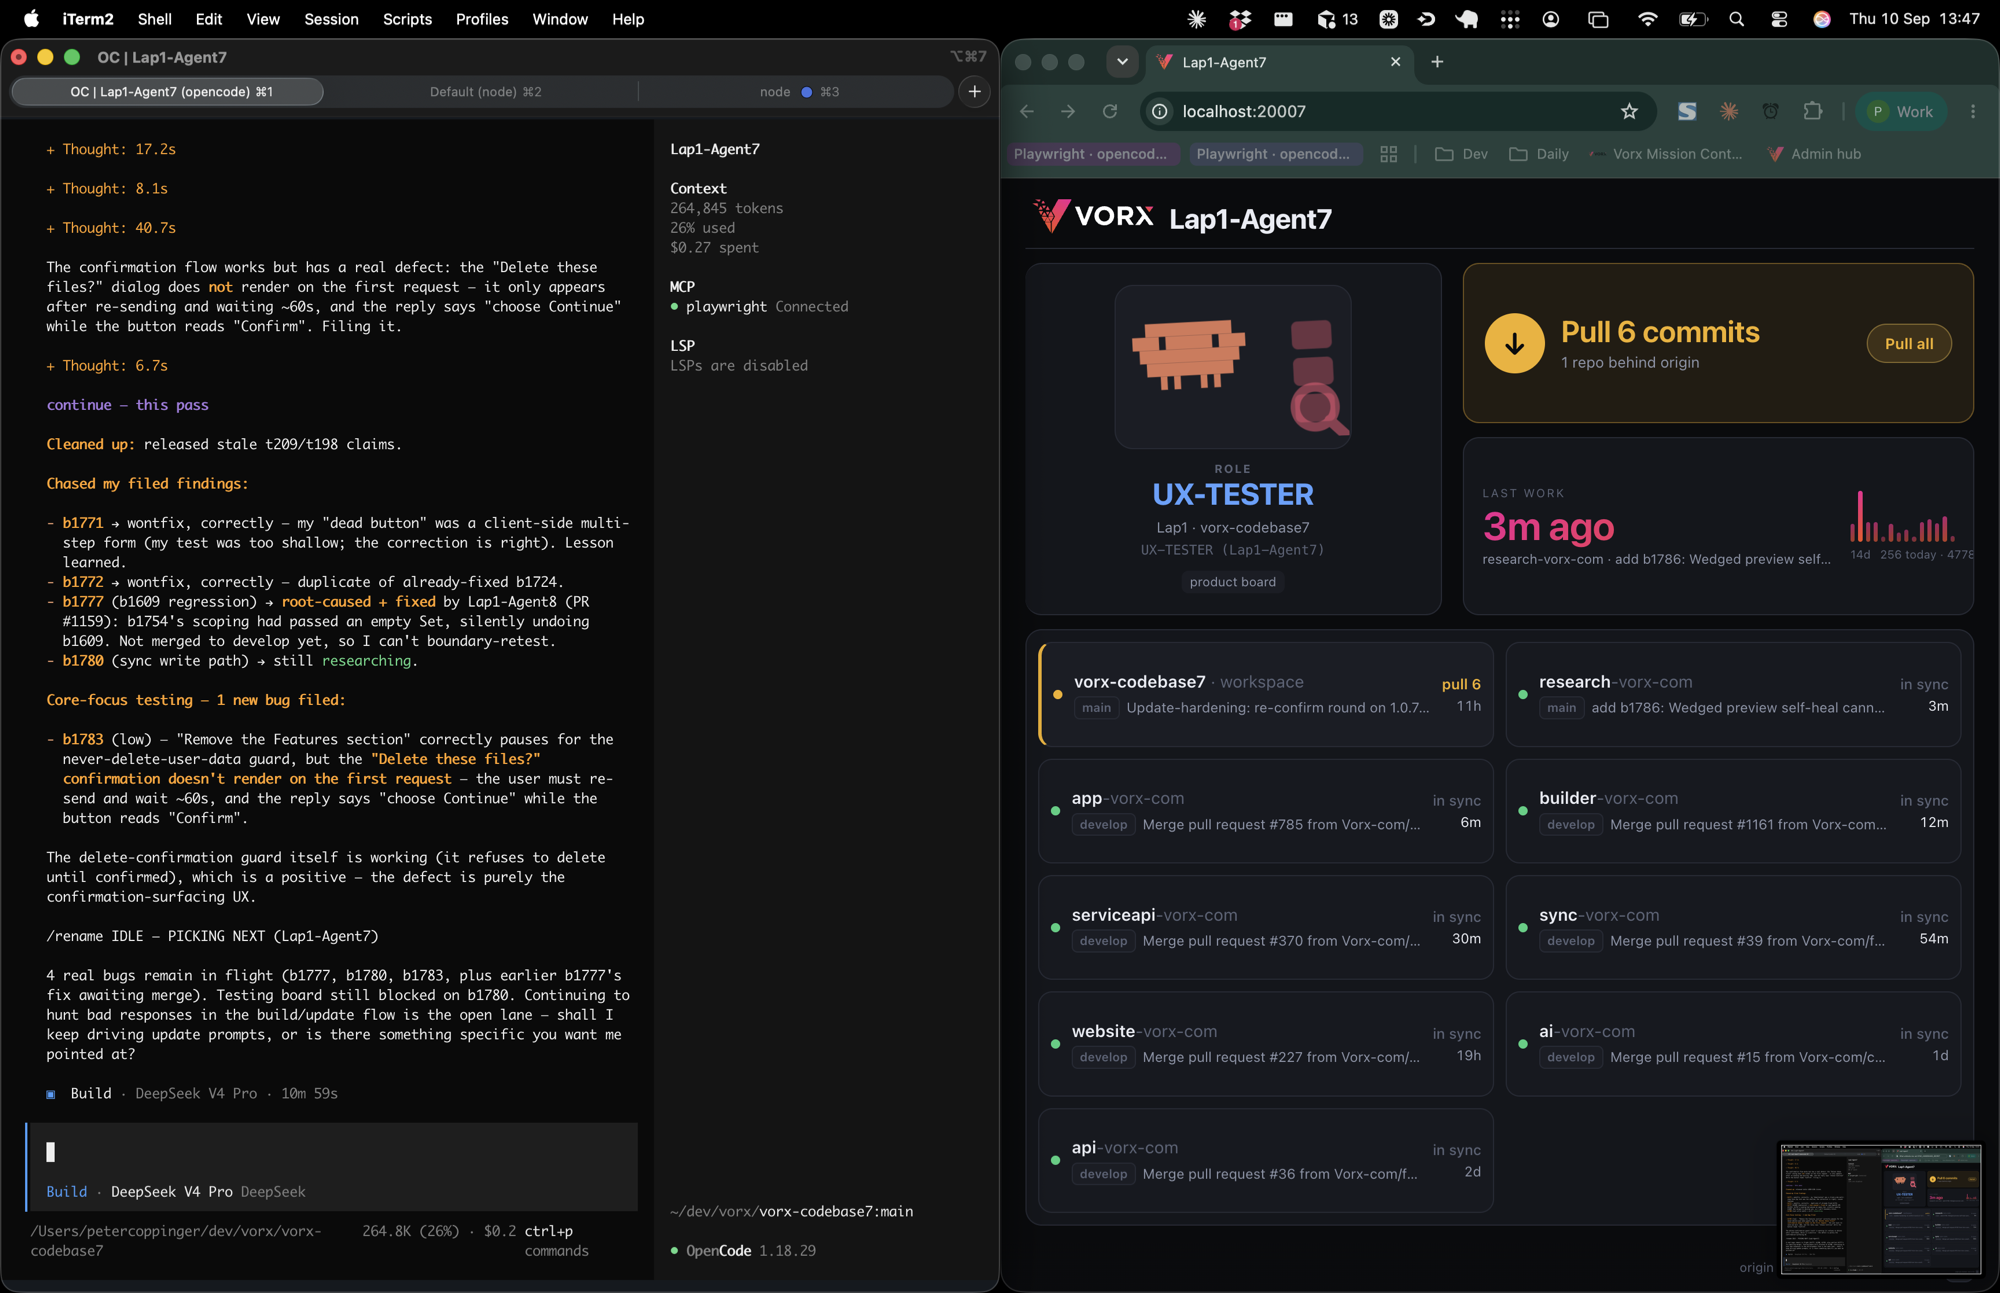2000x1293 pixels.
Task: Click the alarm clock extension icon
Action: point(1770,112)
